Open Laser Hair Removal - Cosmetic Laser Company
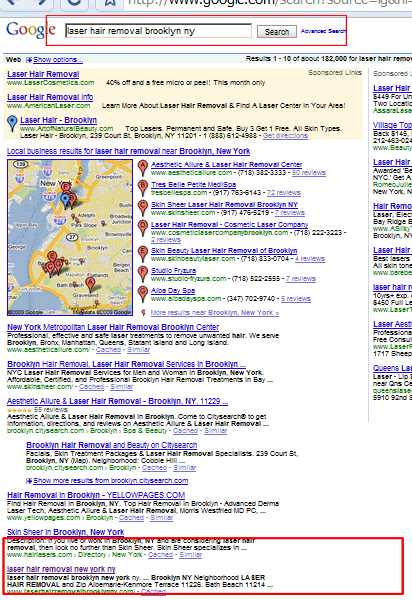This screenshot has width=412, height=600. (230, 225)
